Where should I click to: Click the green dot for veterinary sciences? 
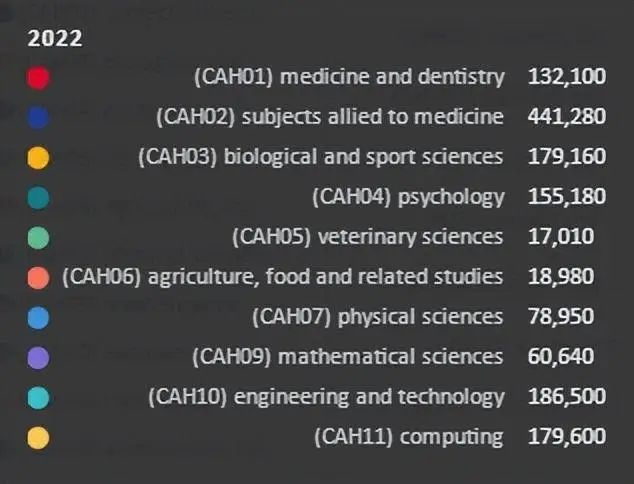(38, 238)
